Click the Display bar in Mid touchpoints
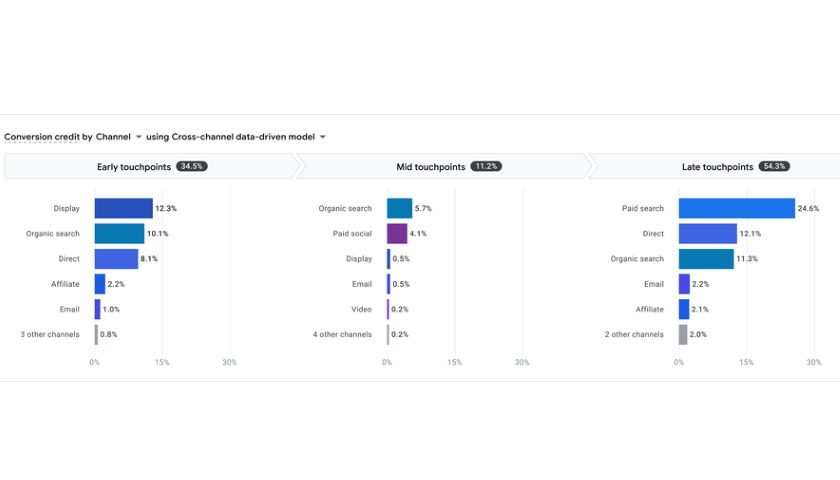 tap(388, 259)
